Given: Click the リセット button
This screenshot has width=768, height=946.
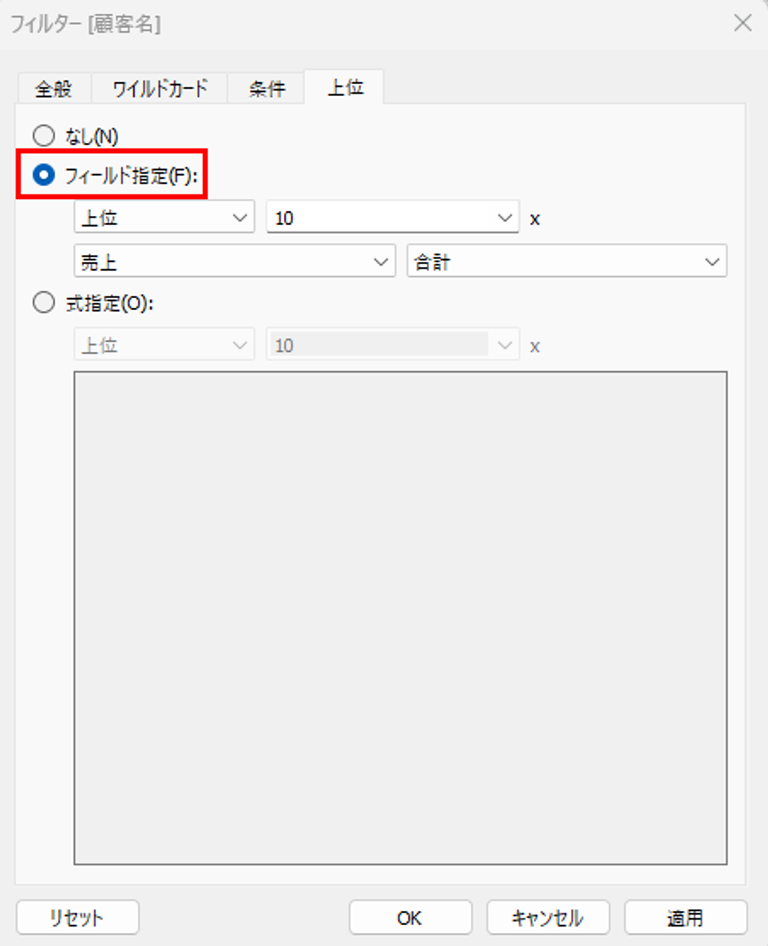Looking at the screenshot, I should tap(77, 918).
